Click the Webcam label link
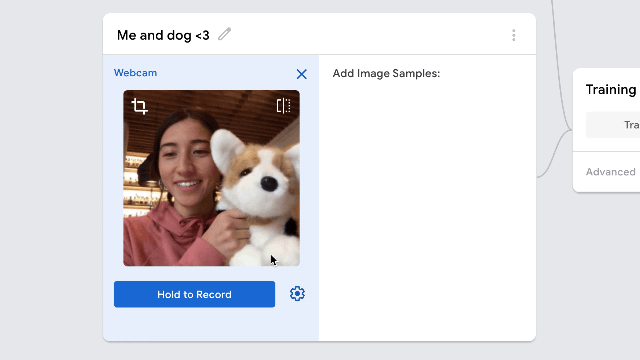Viewport: 640px width, 360px height. 136,73
